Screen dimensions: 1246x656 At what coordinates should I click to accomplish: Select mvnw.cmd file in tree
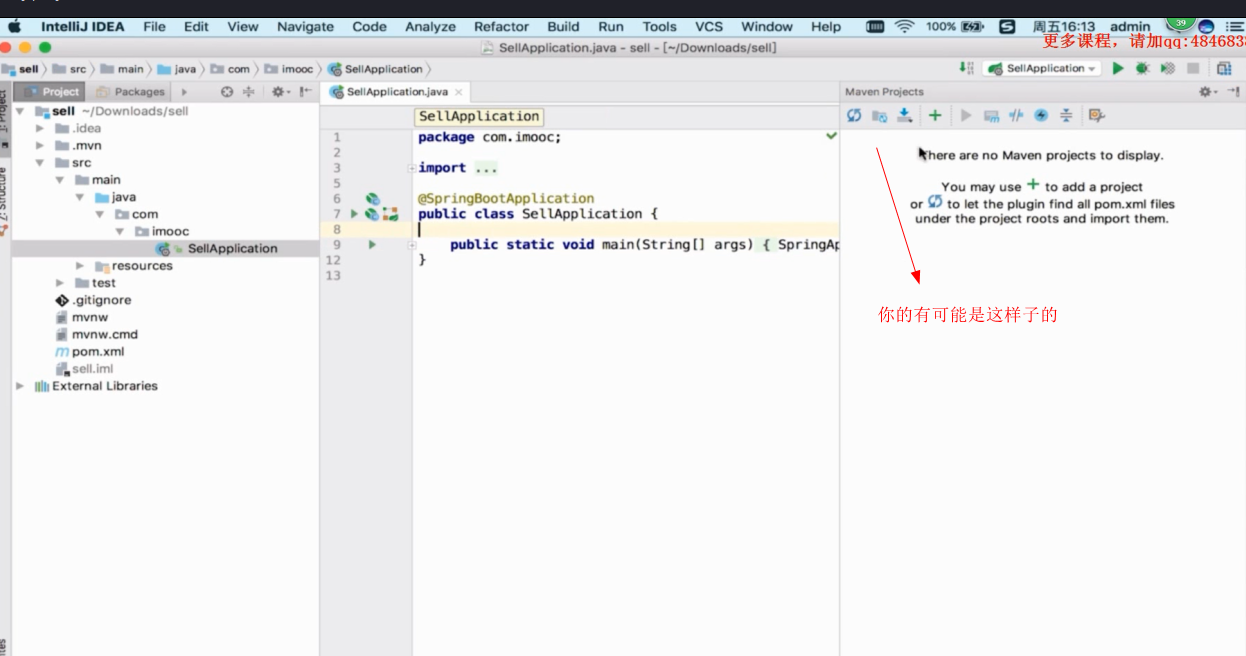[x=96, y=335]
